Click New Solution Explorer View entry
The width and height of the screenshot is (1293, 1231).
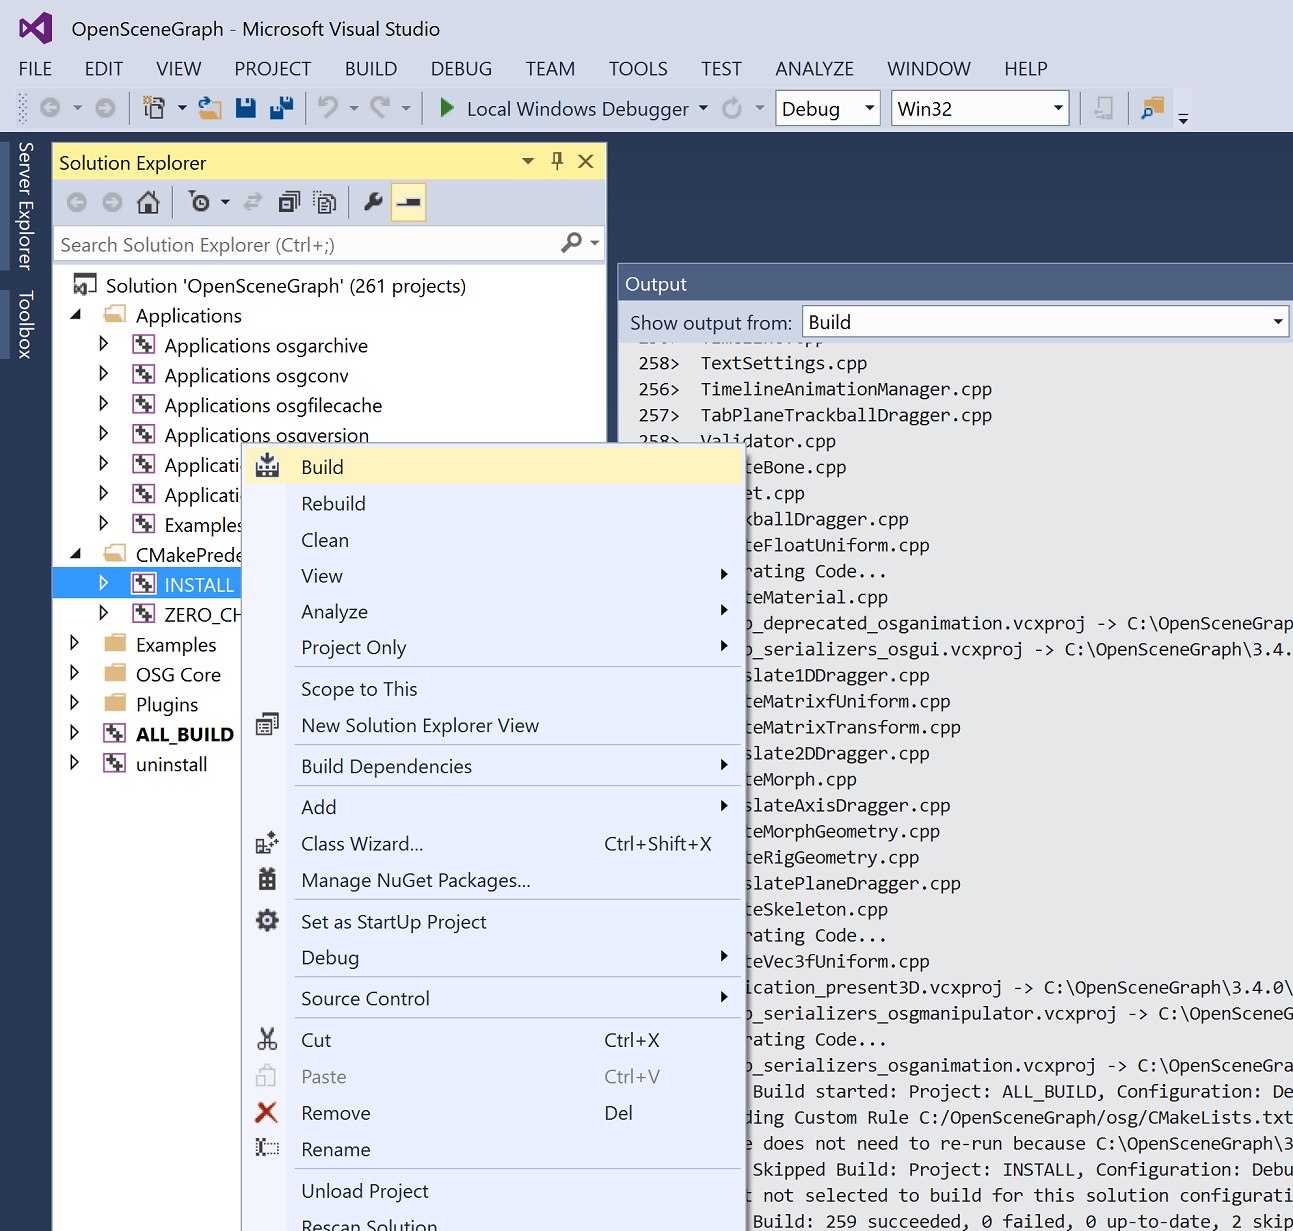pos(493,725)
